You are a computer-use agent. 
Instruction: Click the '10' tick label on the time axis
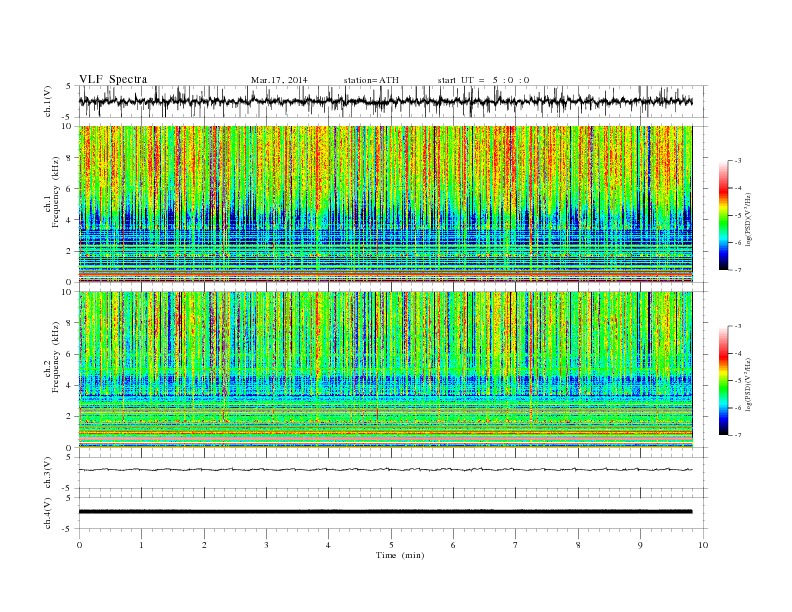click(x=703, y=545)
